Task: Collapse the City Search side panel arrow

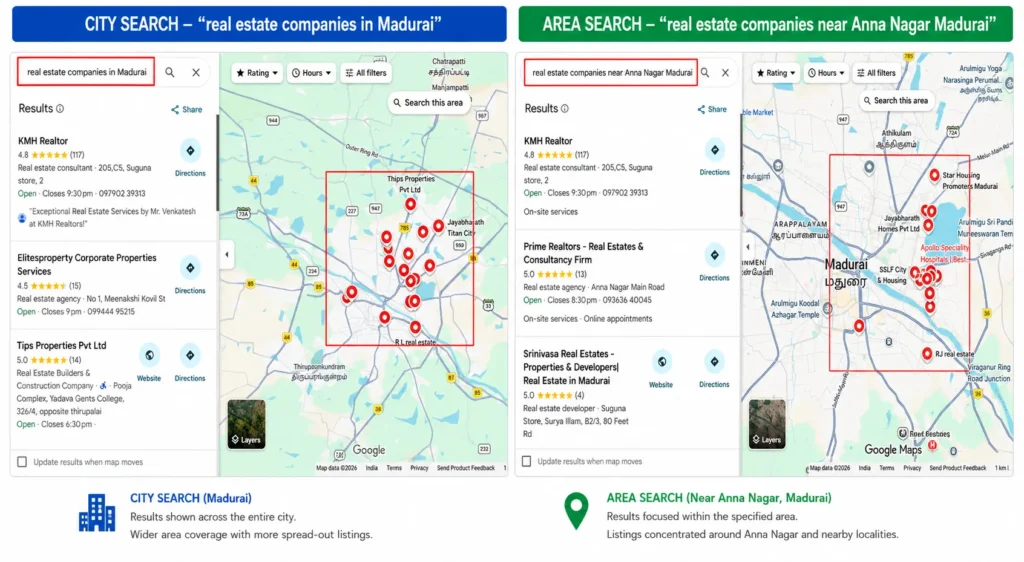Action: 227,255
